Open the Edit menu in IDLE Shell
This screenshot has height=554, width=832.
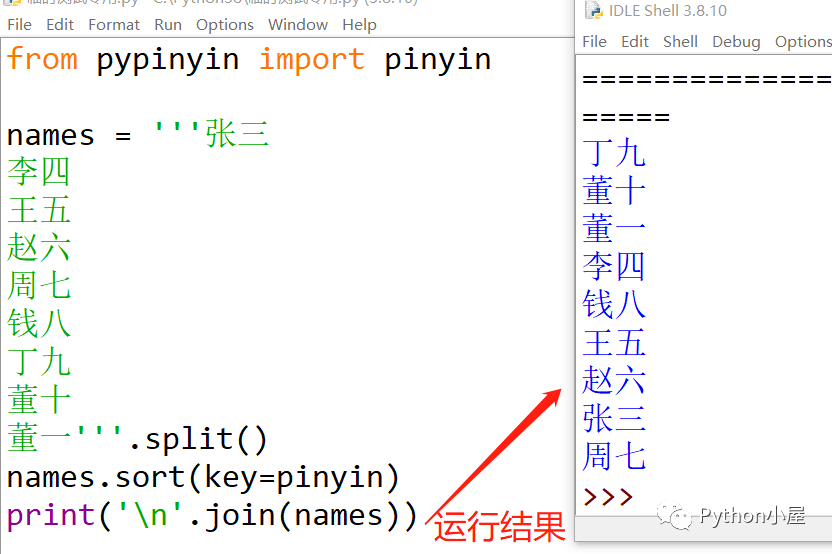tap(635, 41)
